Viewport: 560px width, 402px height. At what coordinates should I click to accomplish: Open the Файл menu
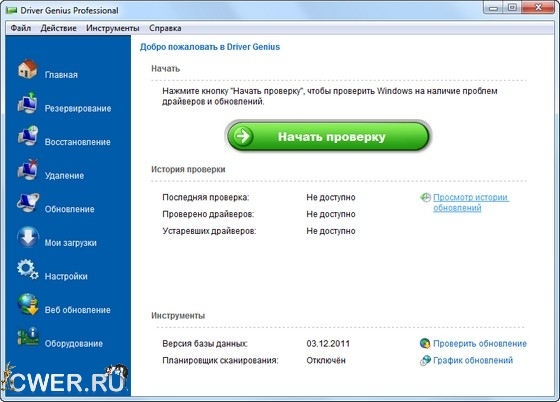(x=20, y=28)
